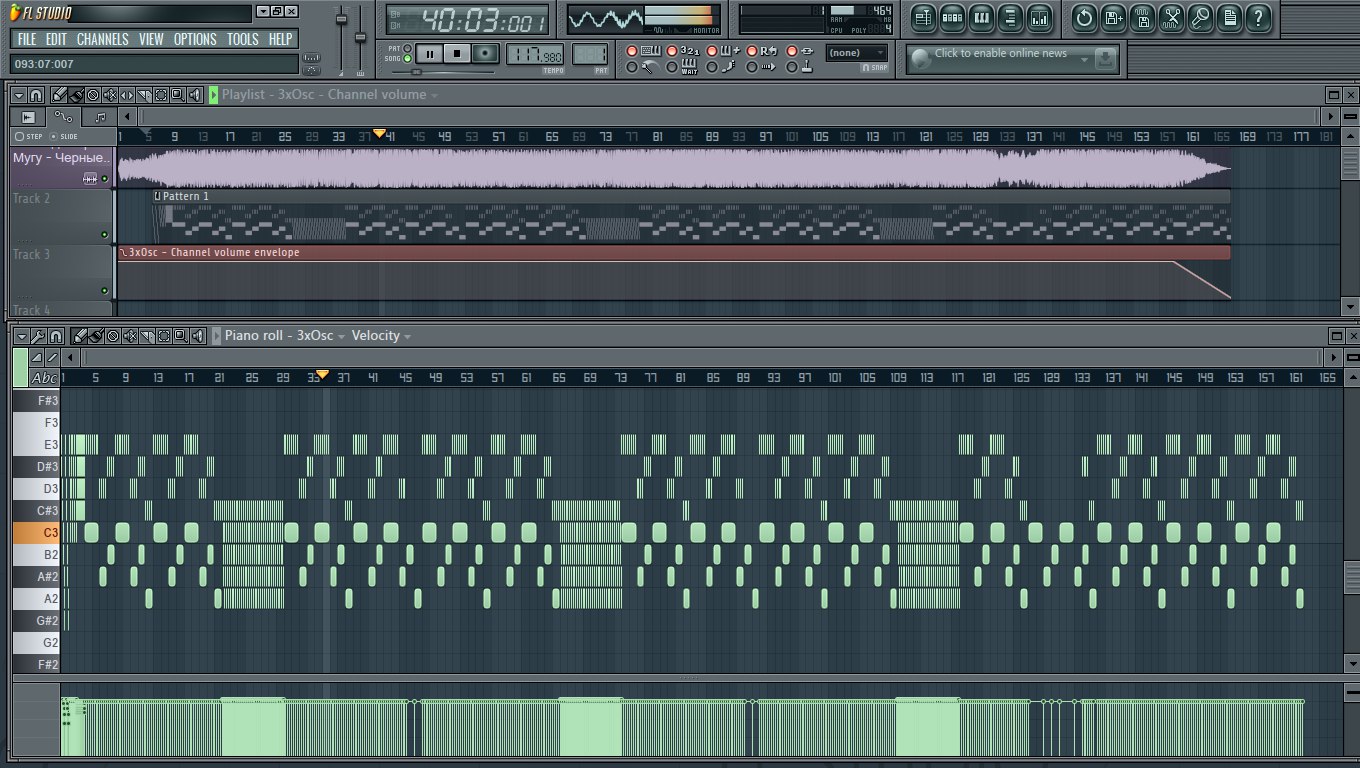This screenshot has width=1360, height=768.
Task: Open Piano roll tools wrench menu
Action: (37, 336)
